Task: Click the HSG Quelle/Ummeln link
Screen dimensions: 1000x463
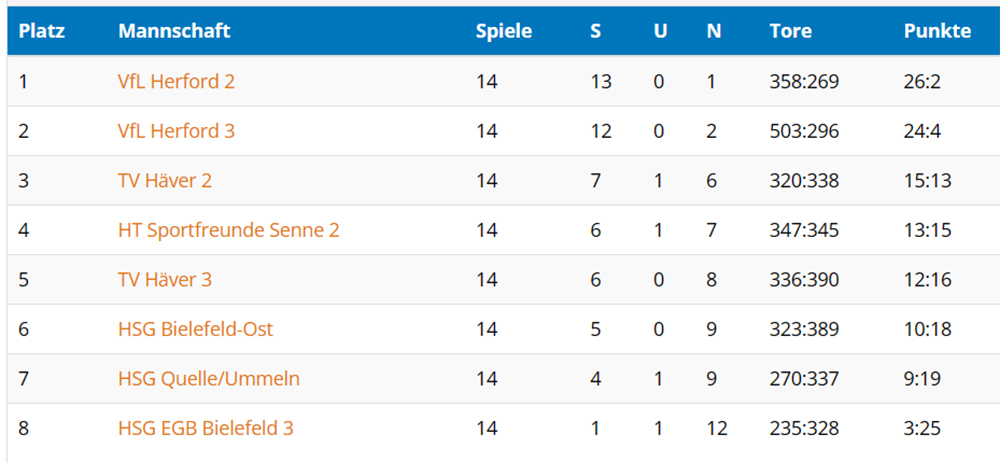Action: pyautogui.click(x=209, y=379)
